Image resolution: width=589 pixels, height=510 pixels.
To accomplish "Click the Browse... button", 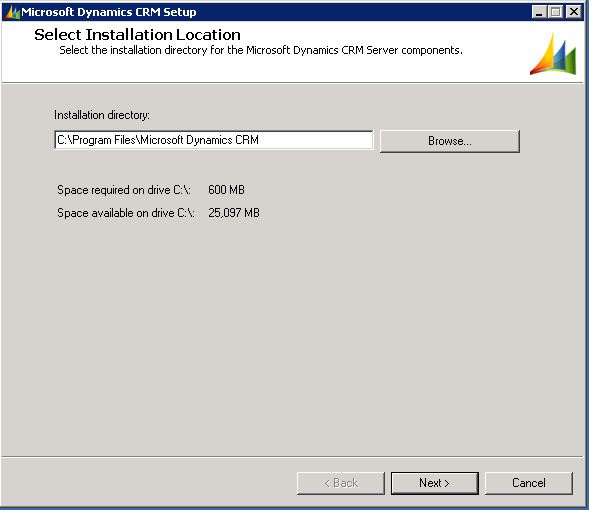I will (450, 141).
